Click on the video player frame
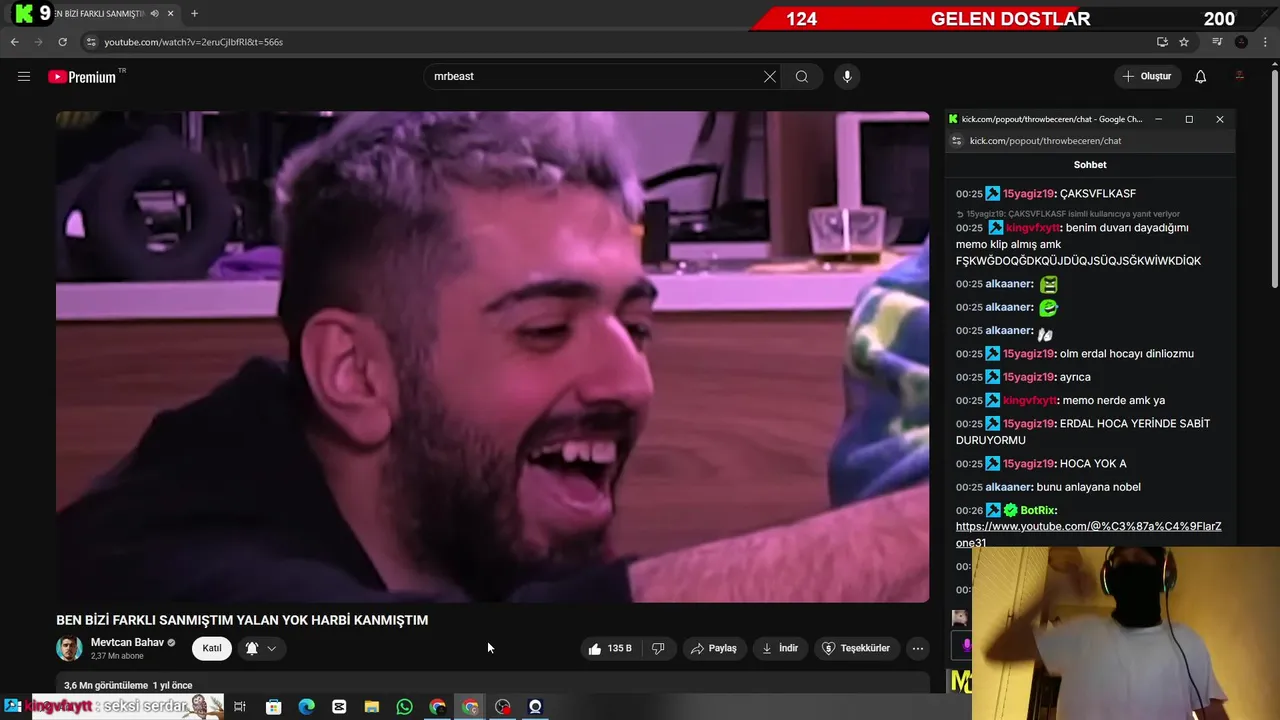 click(x=492, y=357)
